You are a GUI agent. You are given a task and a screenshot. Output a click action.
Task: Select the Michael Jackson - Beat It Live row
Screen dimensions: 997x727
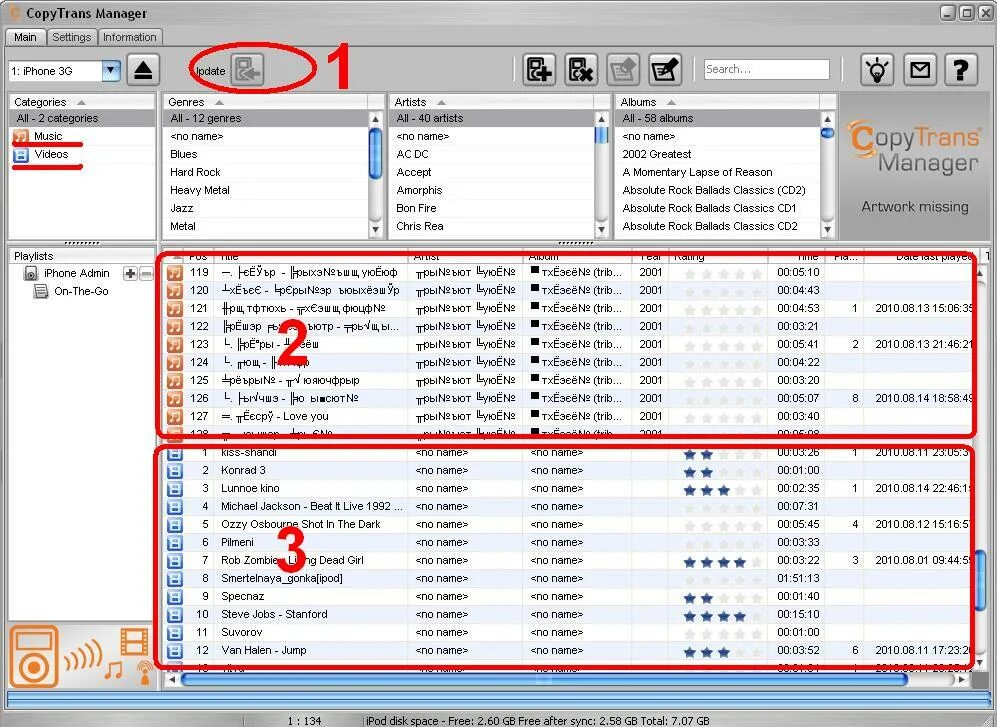click(x=568, y=507)
